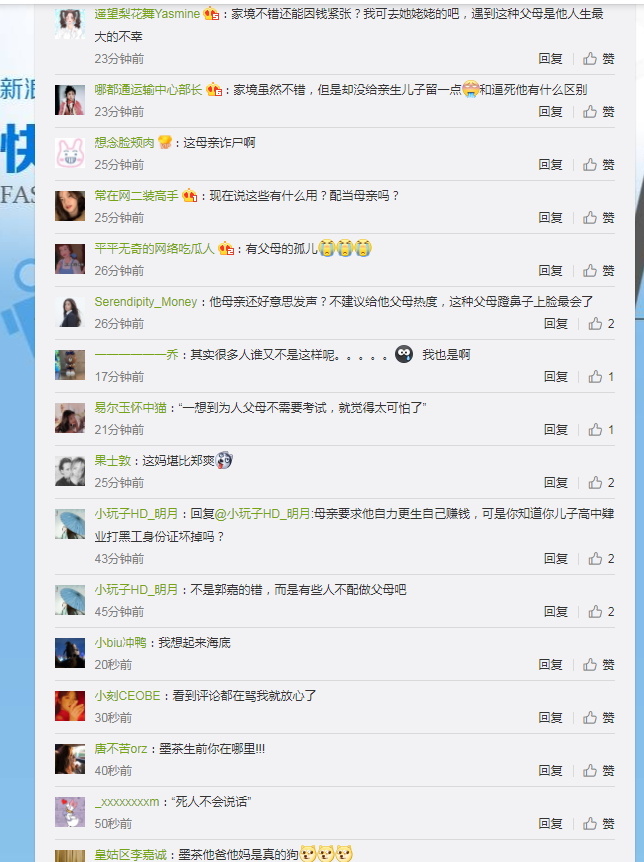Reply to 哪都通运输中心部长's comment
This screenshot has width=644, height=862.
(551, 112)
